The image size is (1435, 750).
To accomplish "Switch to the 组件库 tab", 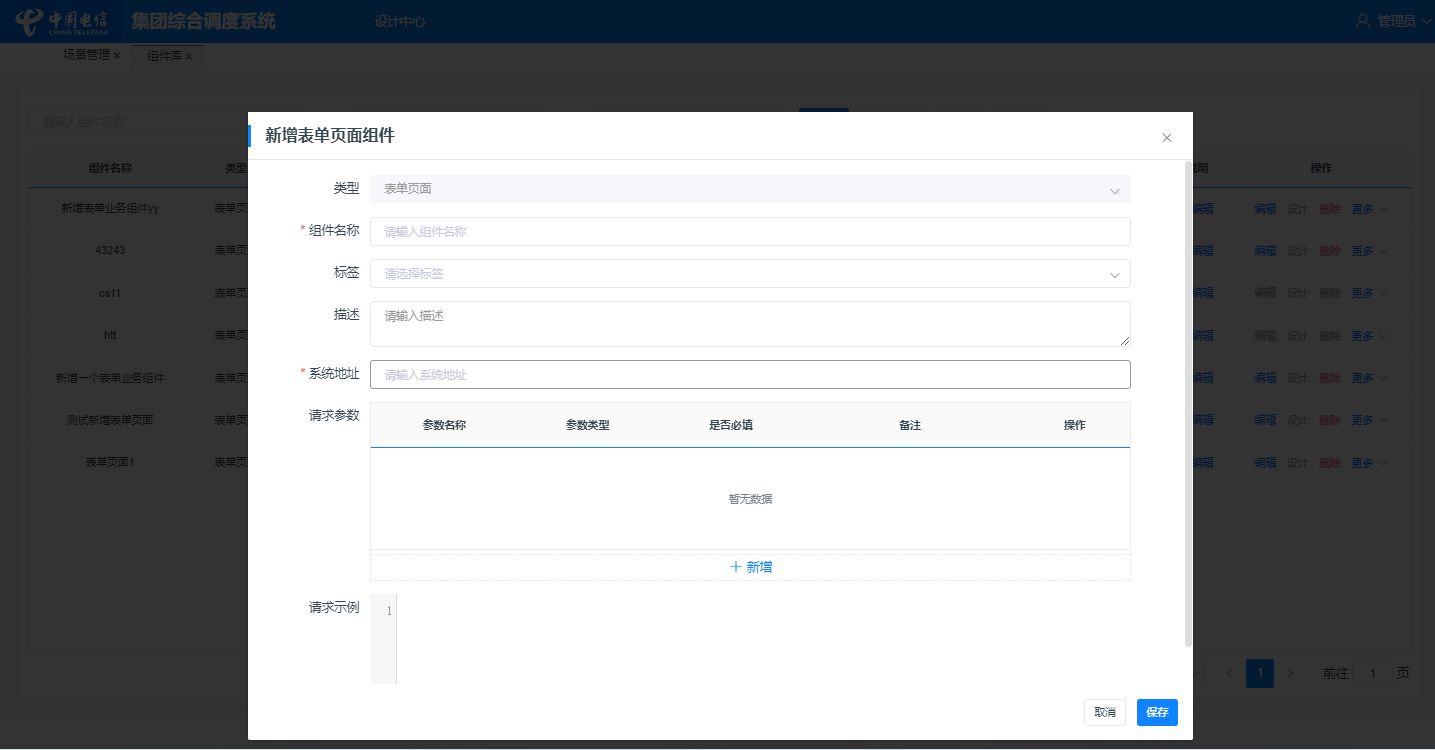I will 164,56.
